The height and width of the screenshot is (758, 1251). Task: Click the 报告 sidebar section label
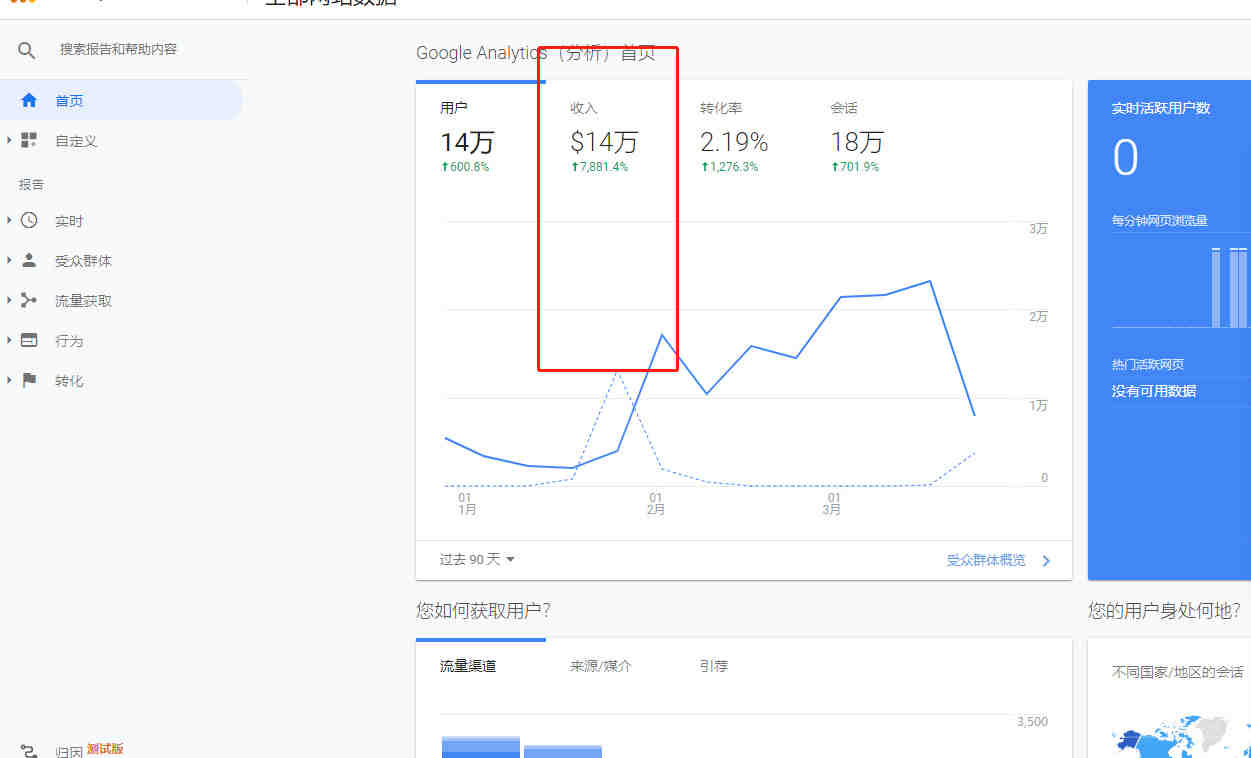coord(31,185)
